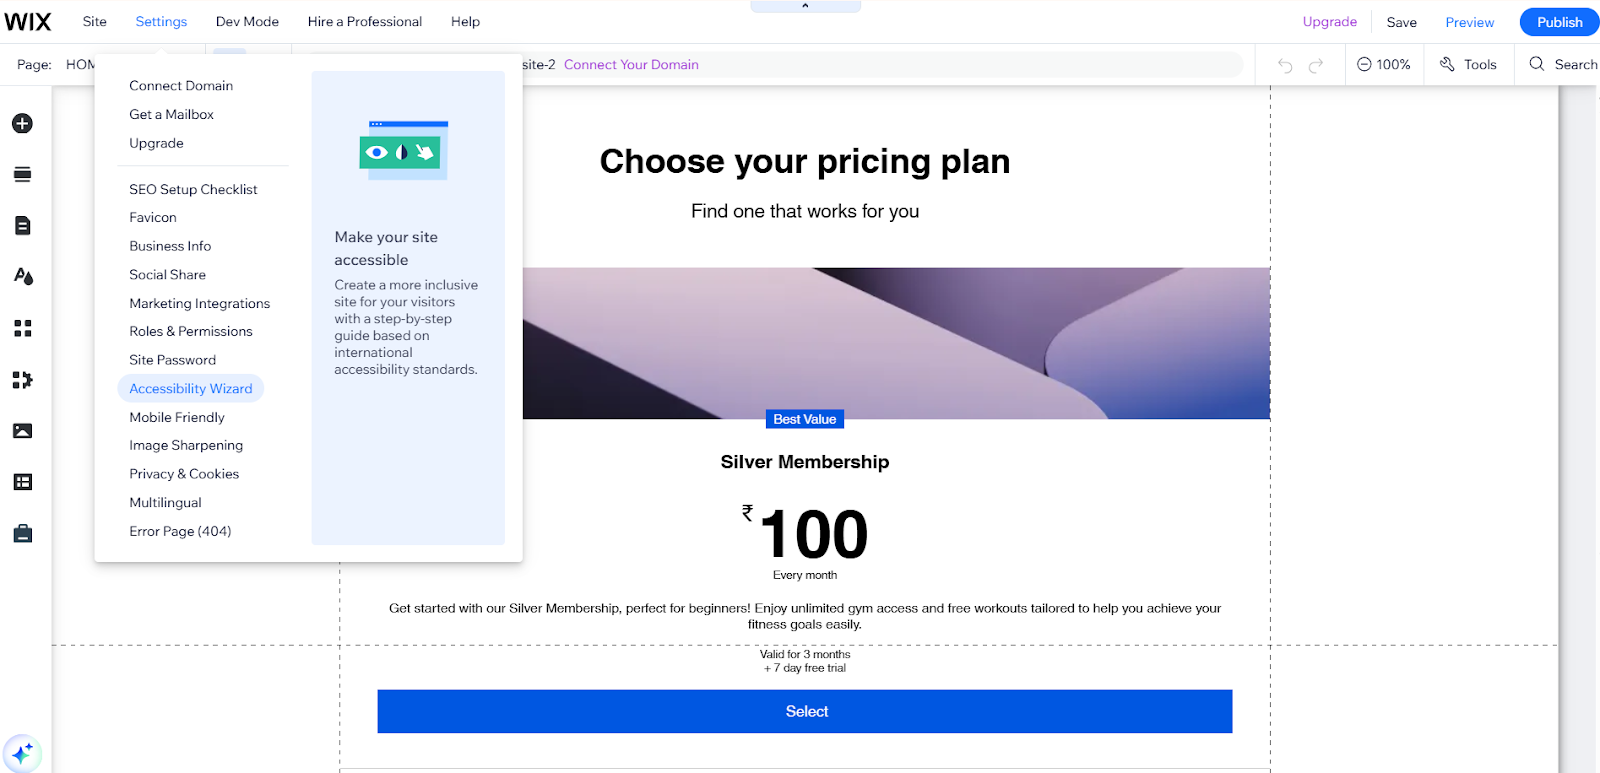1600x773 pixels.
Task: Open the Dev Mode menu
Action: (x=247, y=21)
